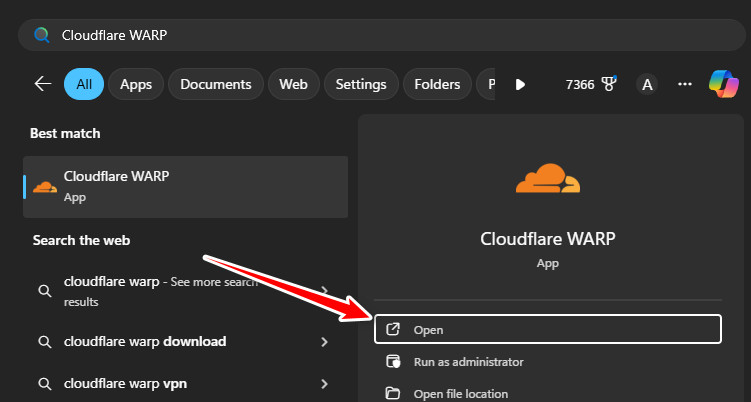This screenshot has height=402, width=751.
Task: Switch to the Web filter tab
Action: point(293,85)
